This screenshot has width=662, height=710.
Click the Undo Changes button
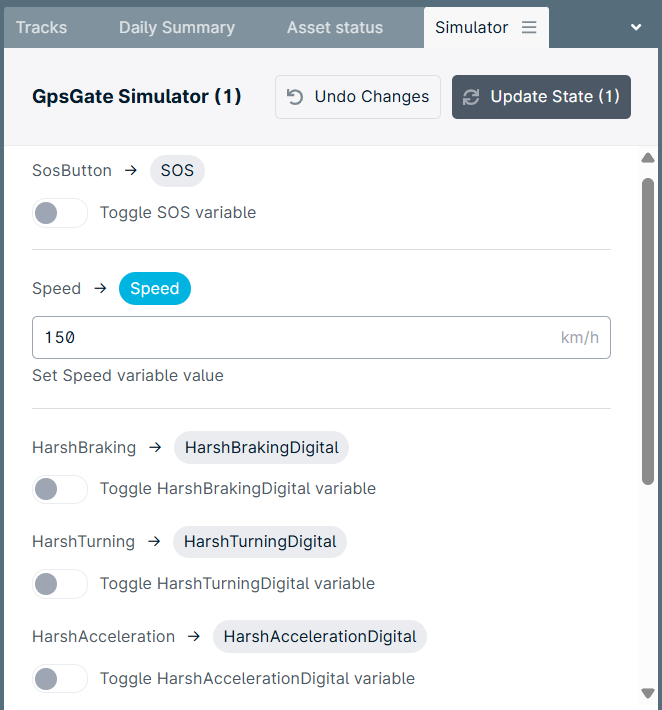point(358,97)
